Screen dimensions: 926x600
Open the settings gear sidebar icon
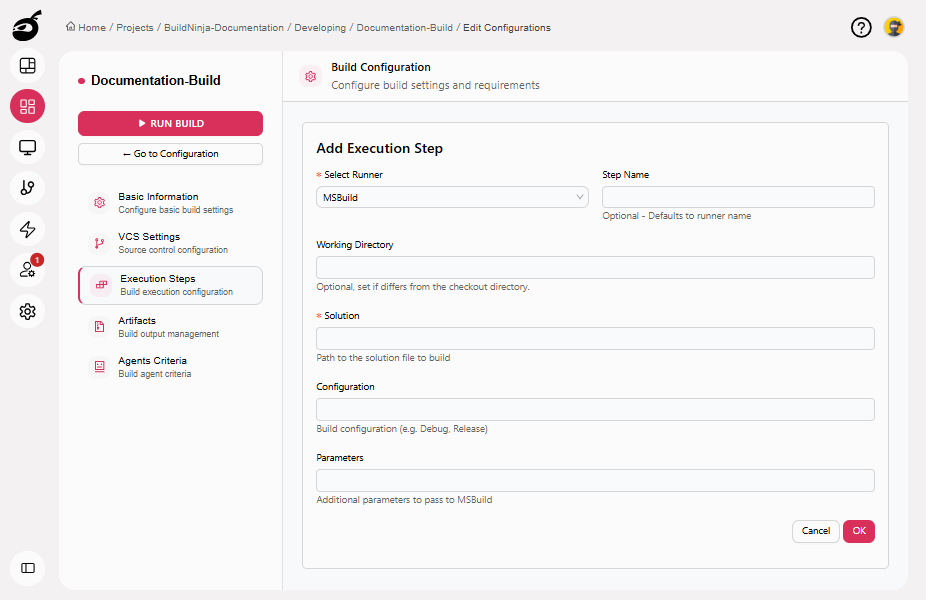tap(28, 311)
